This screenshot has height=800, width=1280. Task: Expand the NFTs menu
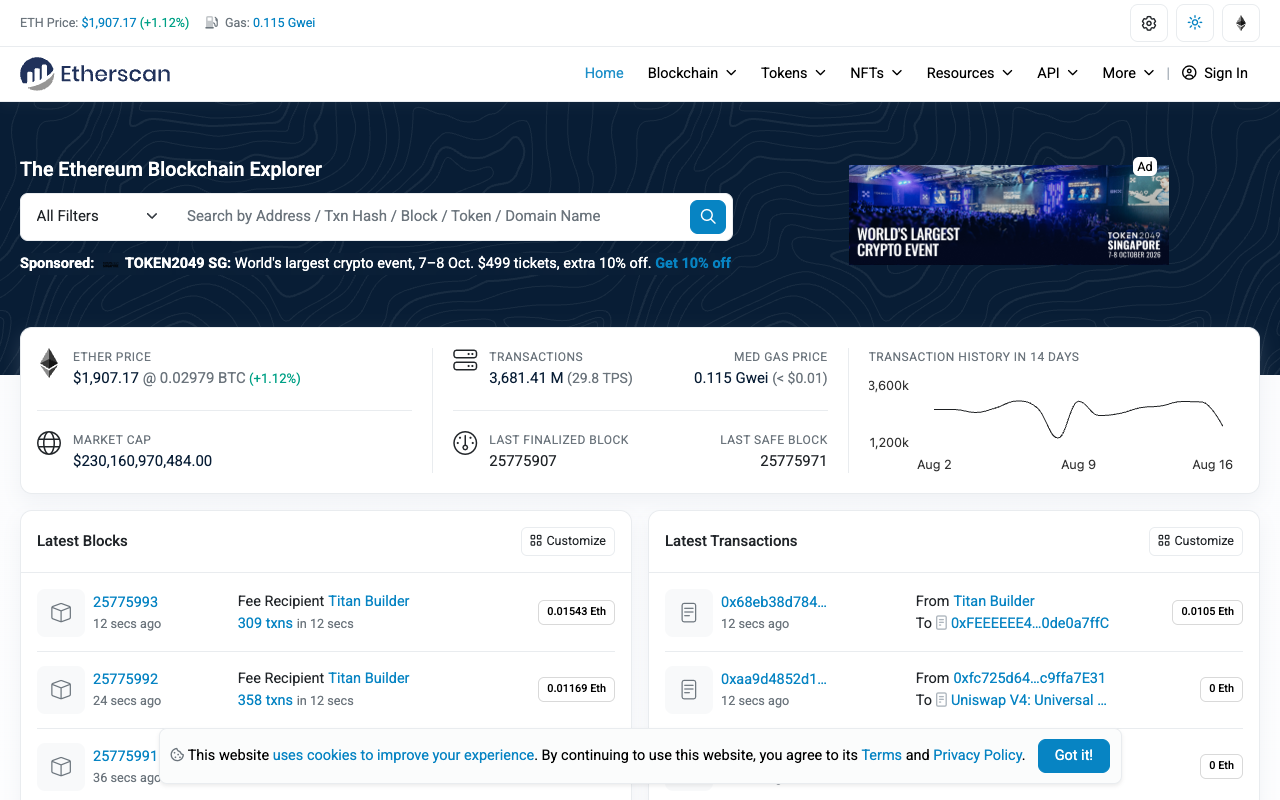[x=876, y=73]
